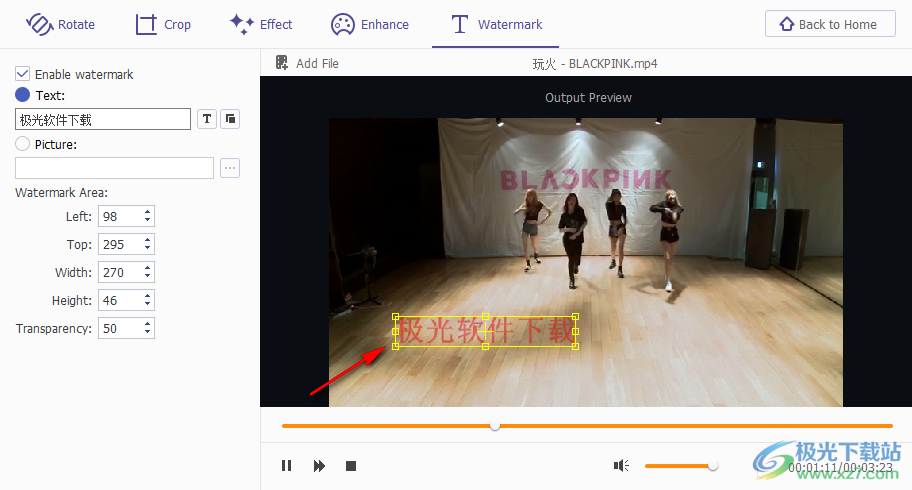Image resolution: width=912 pixels, height=490 pixels.
Task: Click the watermark text box in preview
Action: click(x=486, y=331)
